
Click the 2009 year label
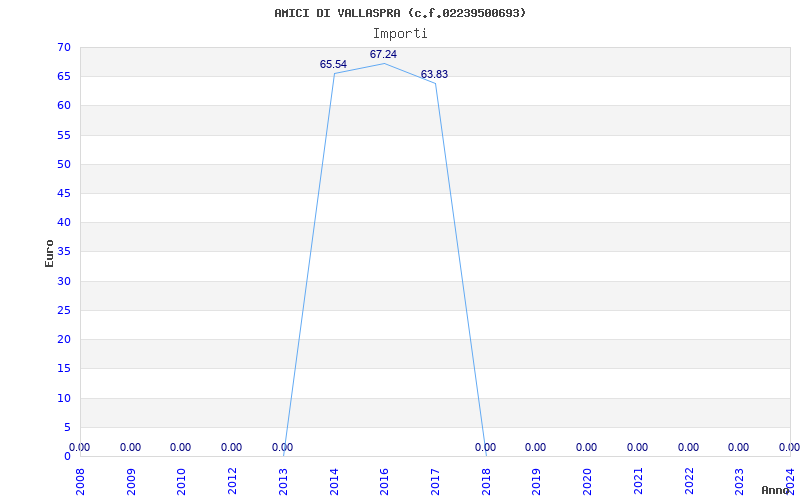pos(131,481)
